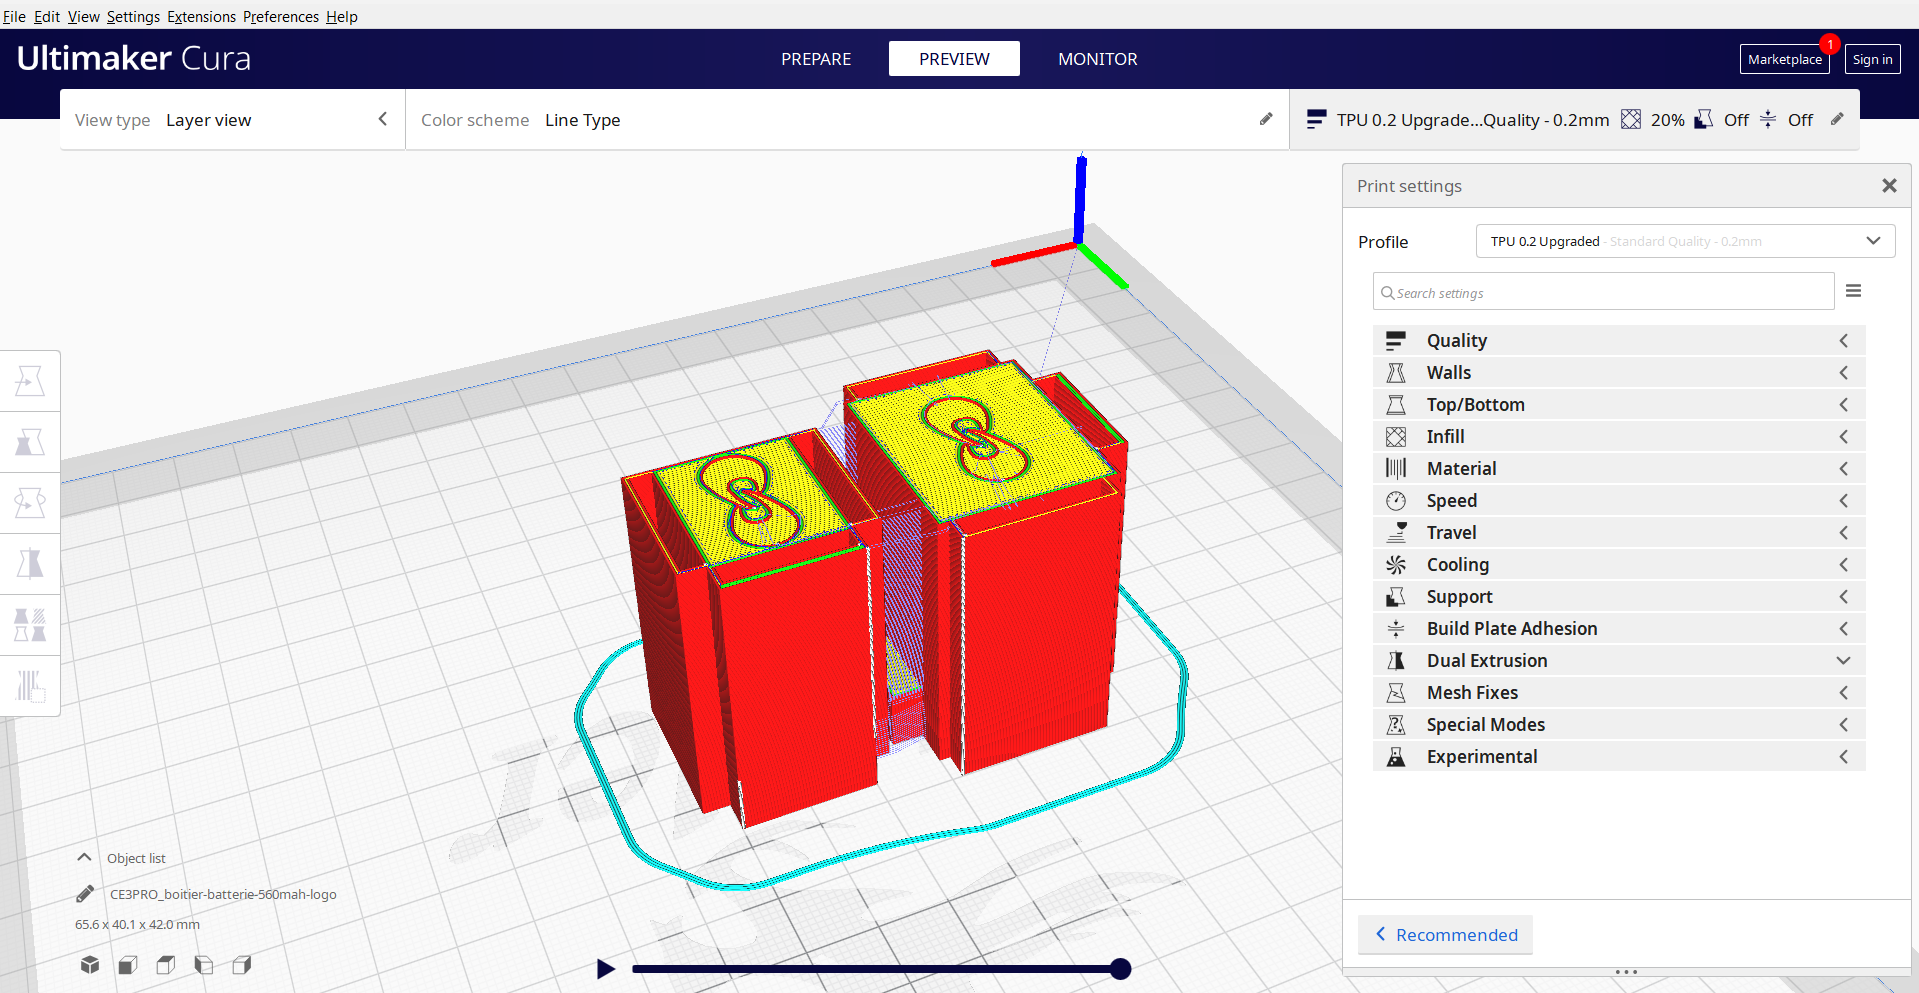Select the Support Blocker tool
This screenshot has width=1919, height=993.
pos(30,686)
